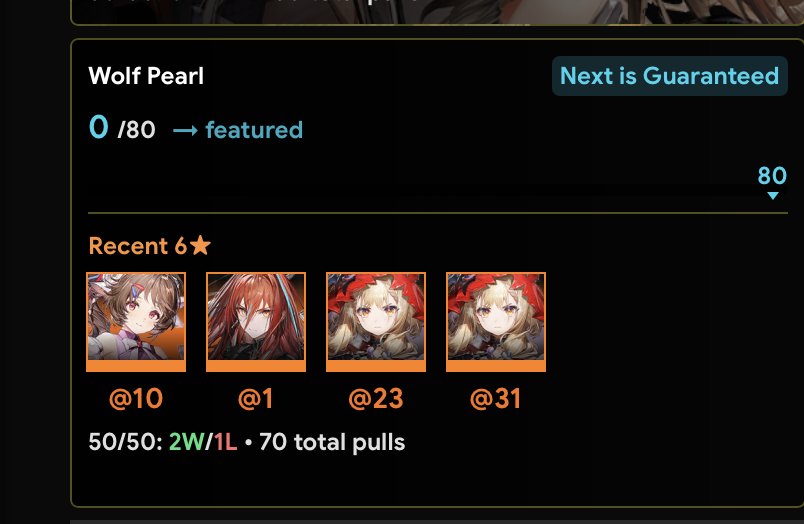This screenshot has width=804, height=524.
Task: Click the 70 total pulls text
Action: (x=332, y=442)
